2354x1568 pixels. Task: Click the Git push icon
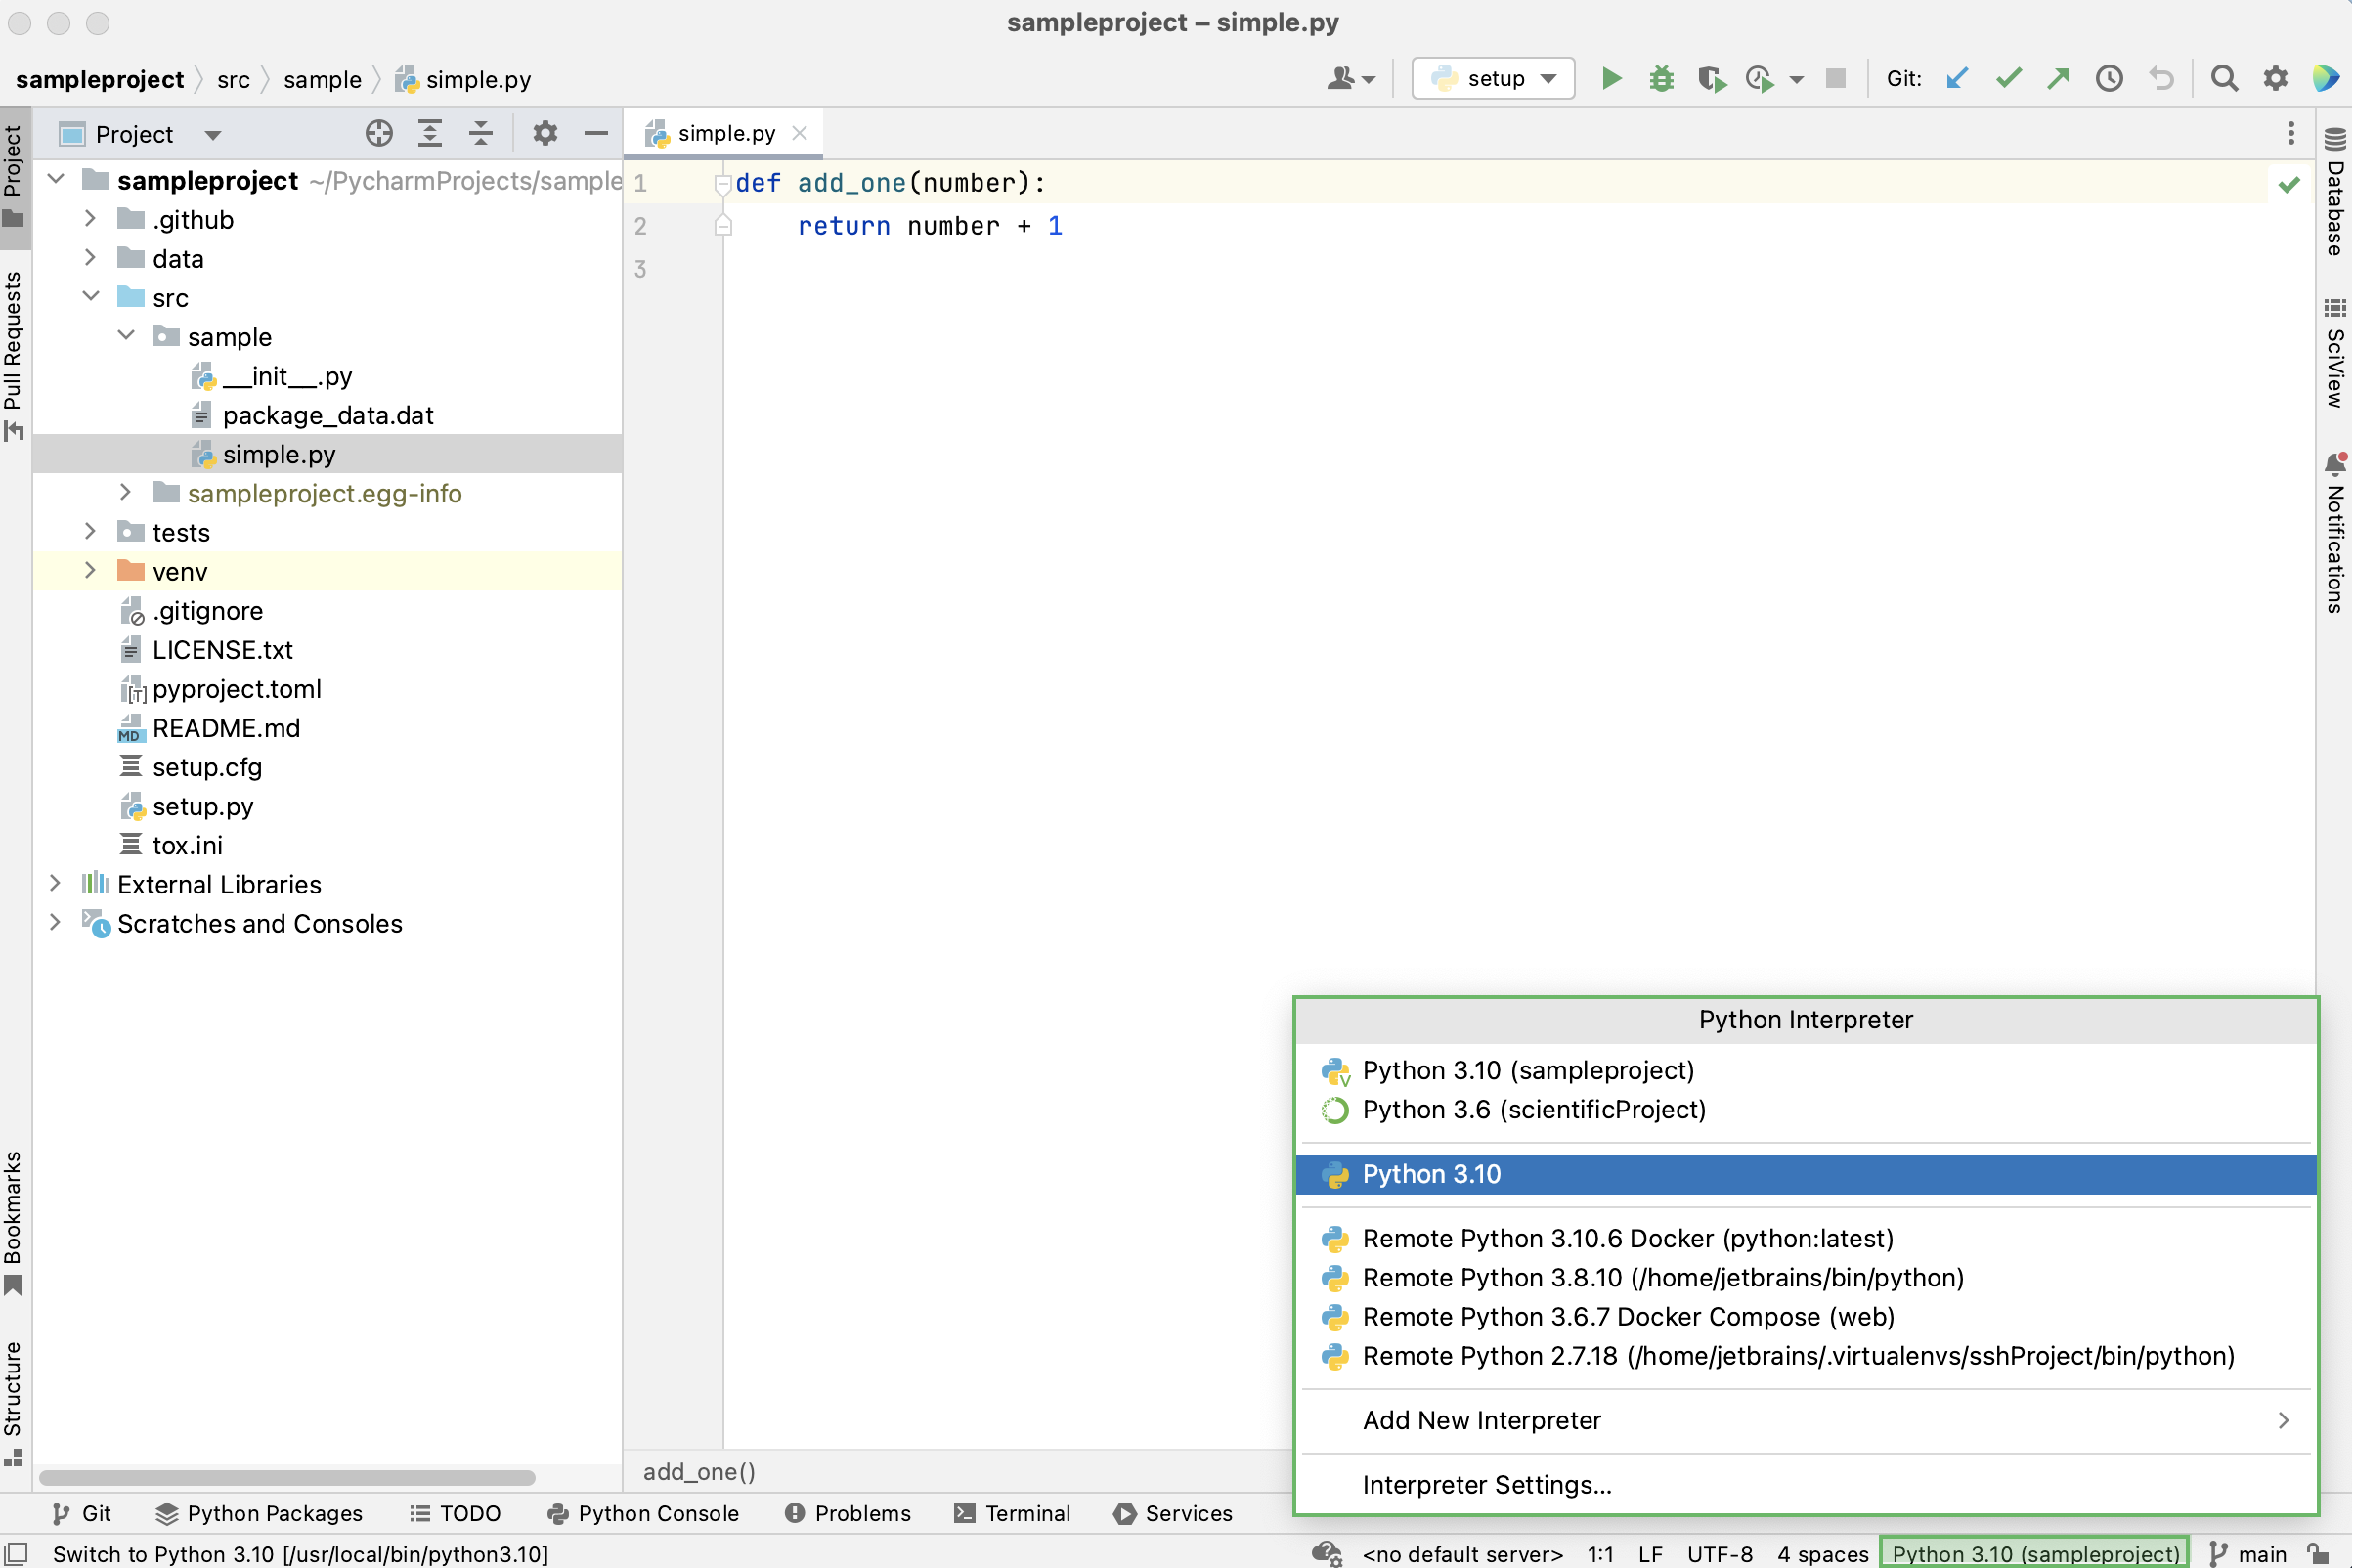2057,79
